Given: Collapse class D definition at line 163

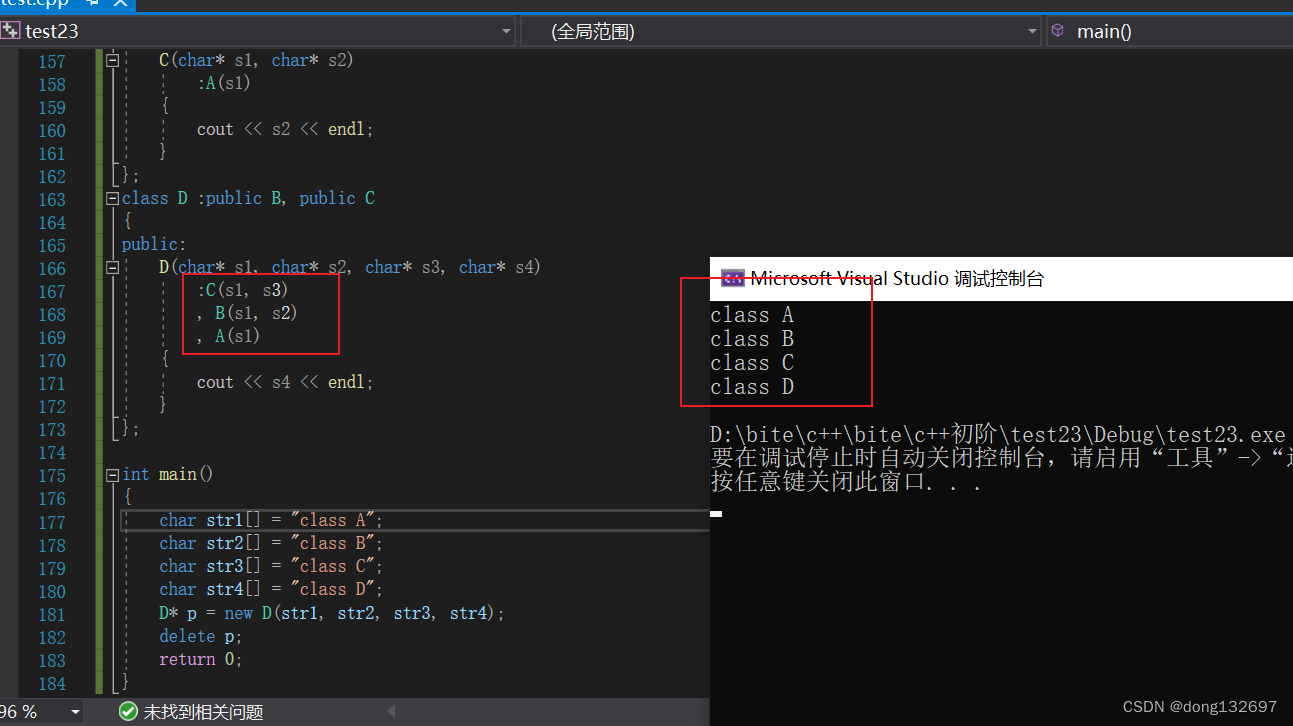Looking at the screenshot, I should click(x=112, y=199).
